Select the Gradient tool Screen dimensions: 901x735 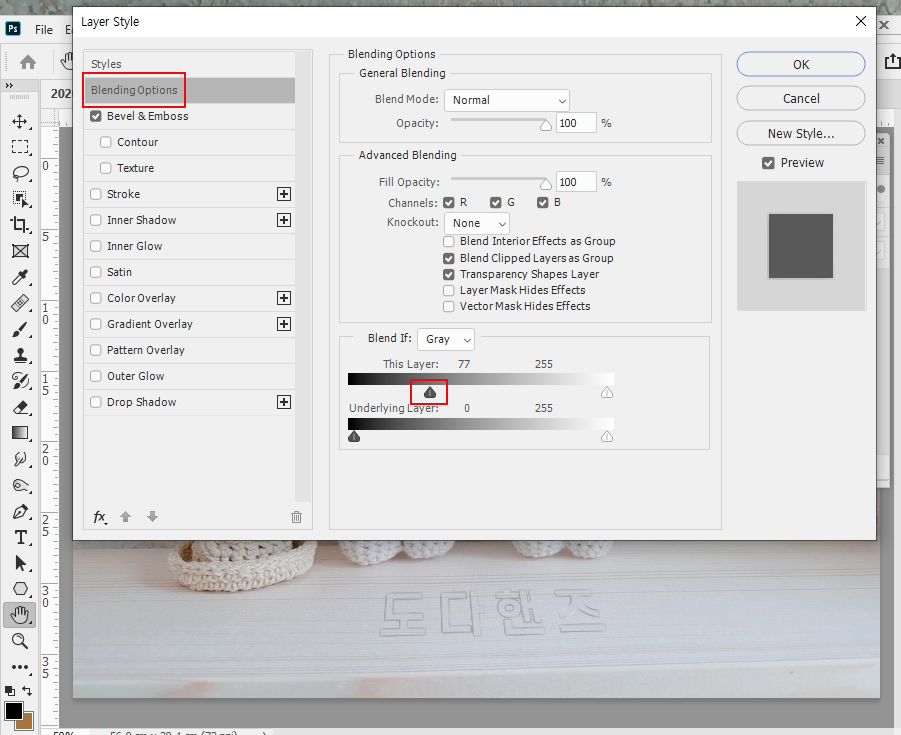click(20, 433)
